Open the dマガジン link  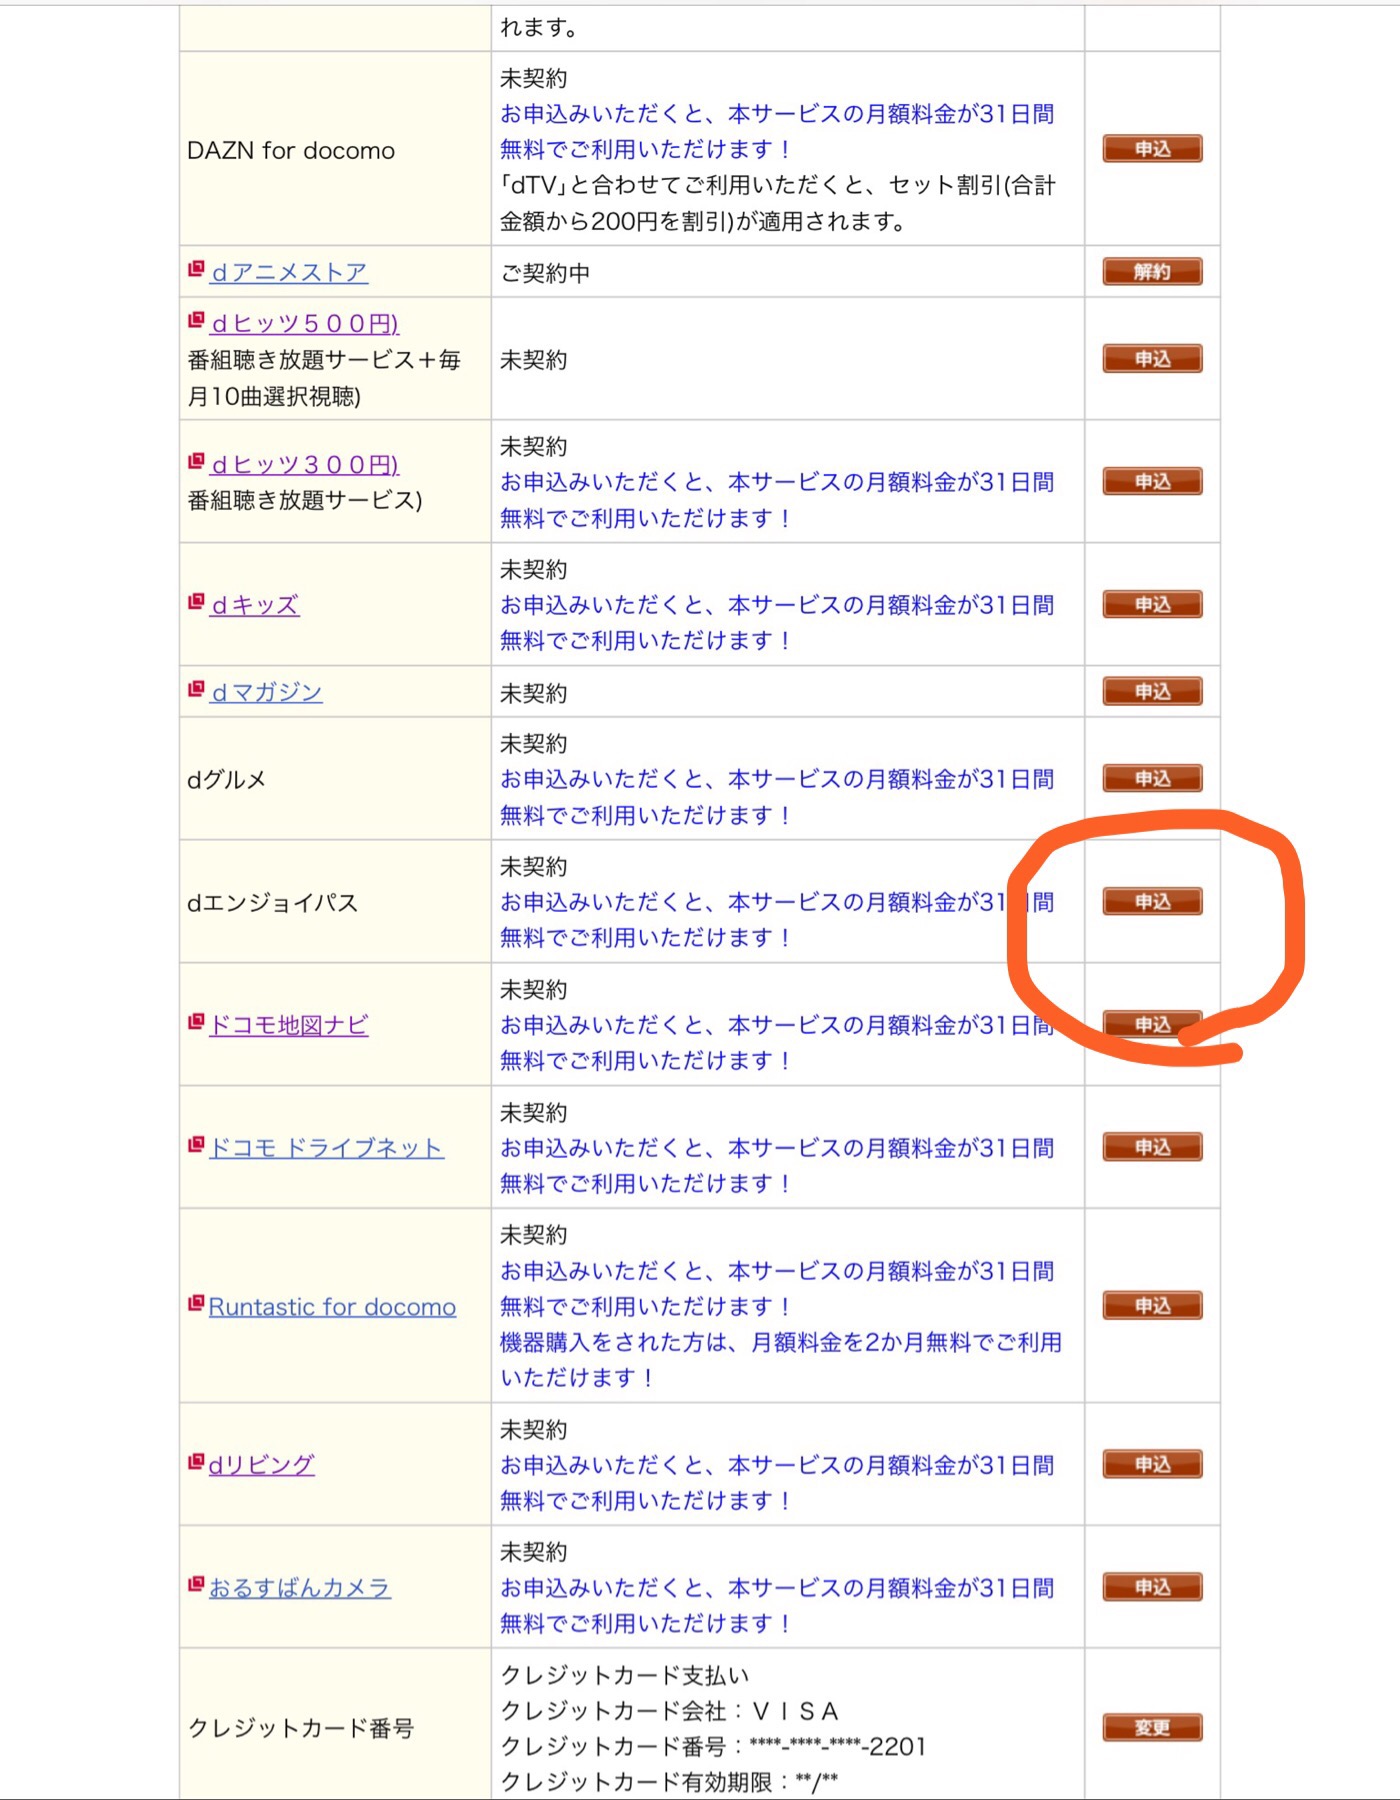click(x=266, y=692)
